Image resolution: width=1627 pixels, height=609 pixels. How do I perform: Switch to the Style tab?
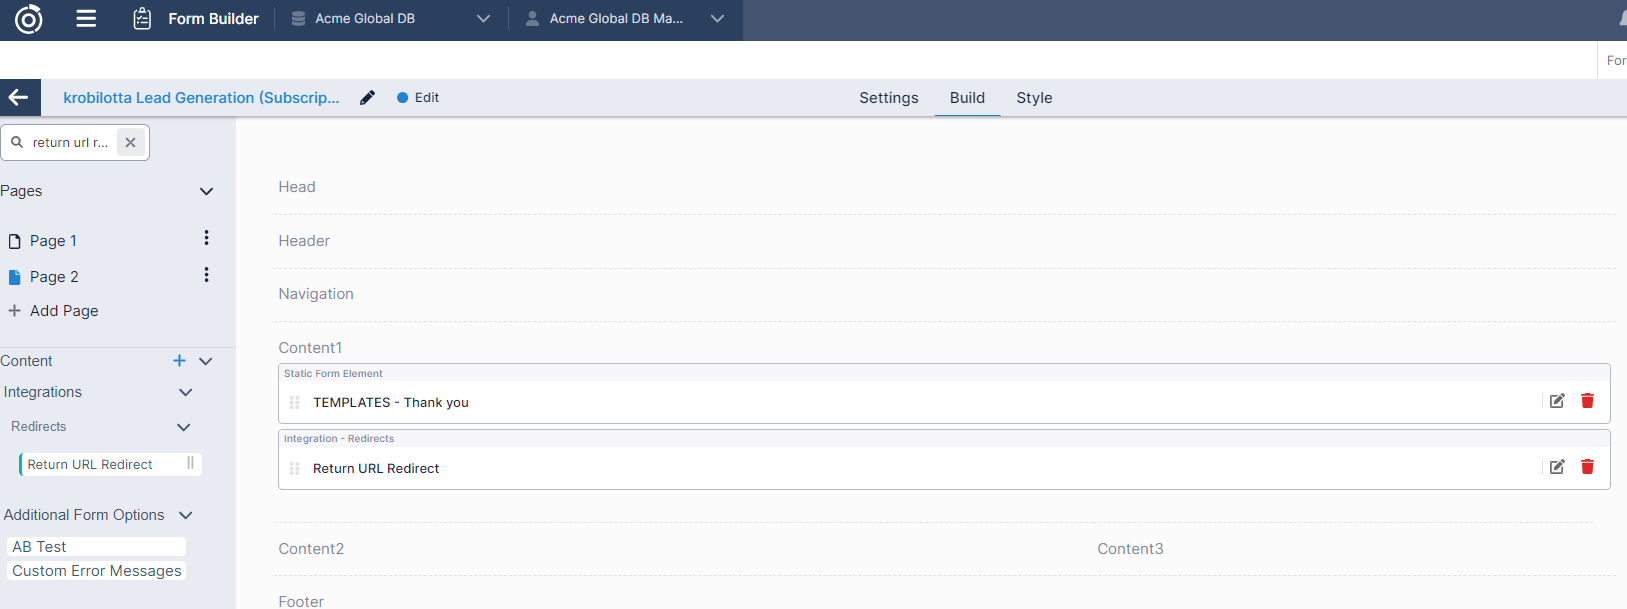[1034, 98]
